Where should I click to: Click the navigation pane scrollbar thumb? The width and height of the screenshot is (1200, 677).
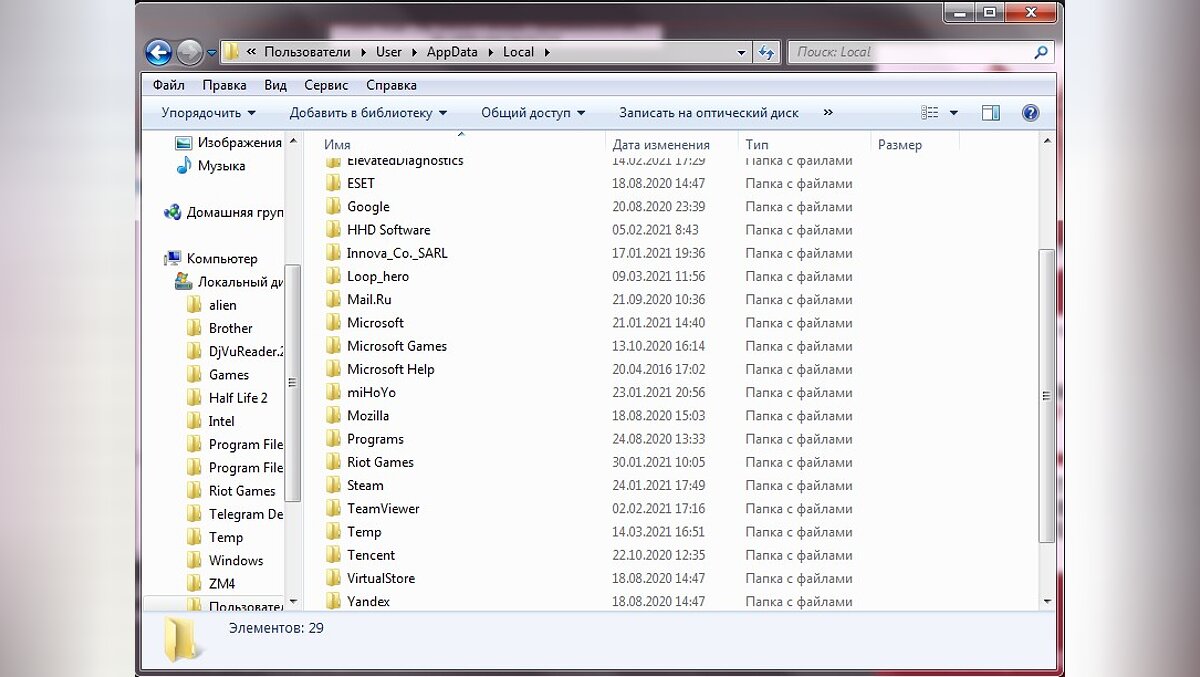pyautogui.click(x=293, y=382)
